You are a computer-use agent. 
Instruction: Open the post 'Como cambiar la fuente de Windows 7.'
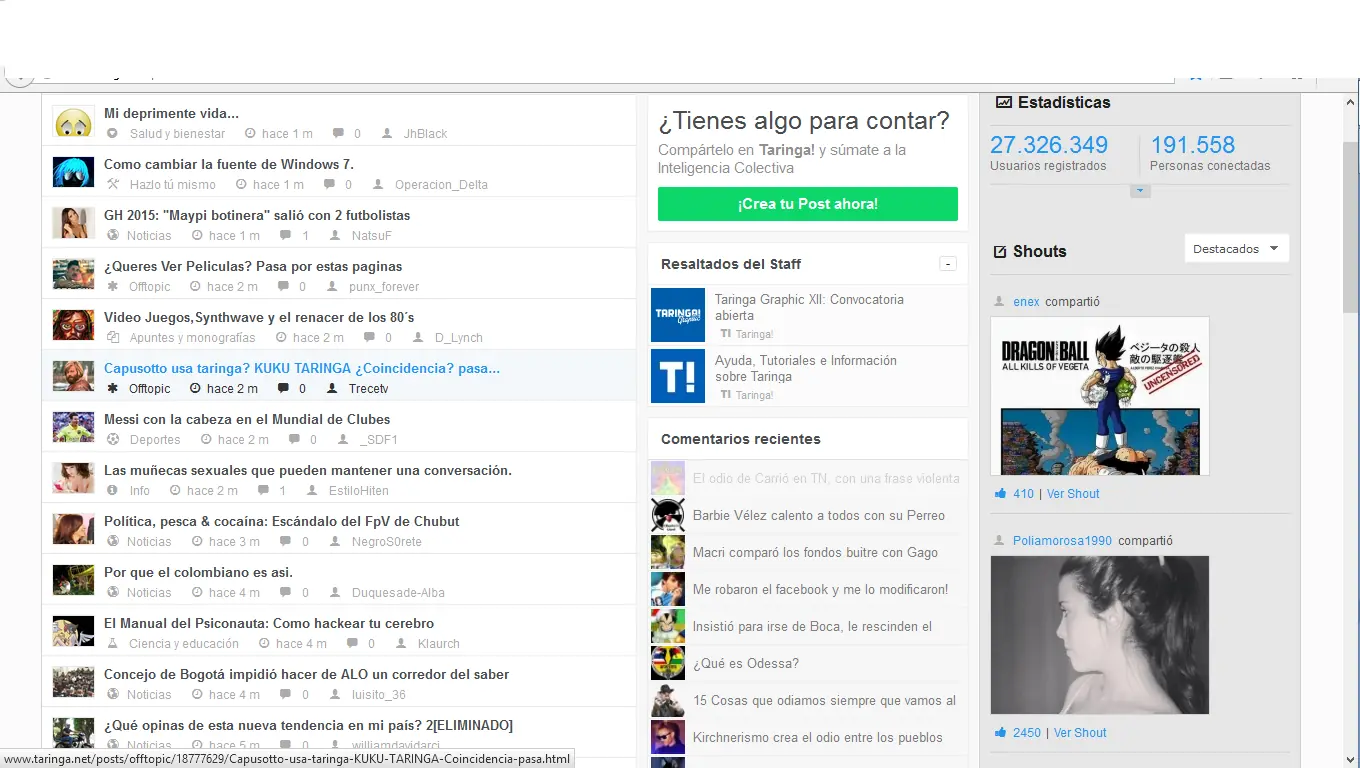tap(229, 164)
